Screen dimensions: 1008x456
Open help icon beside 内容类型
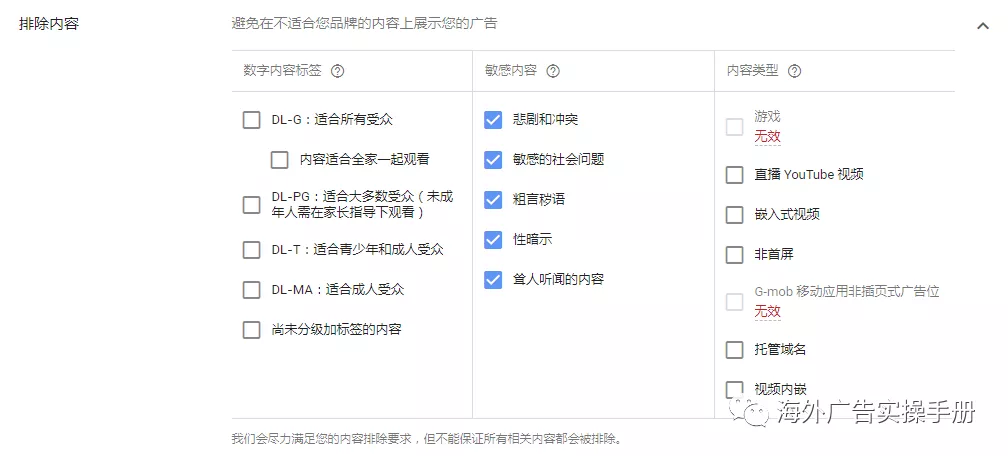click(795, 71)
